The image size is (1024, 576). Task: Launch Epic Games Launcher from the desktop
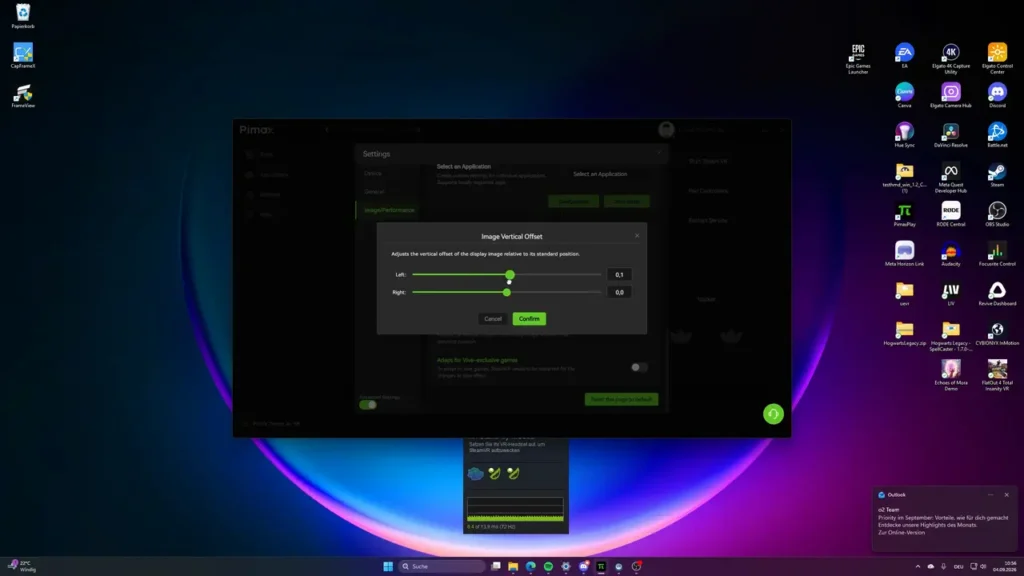[x=858, y=59]
